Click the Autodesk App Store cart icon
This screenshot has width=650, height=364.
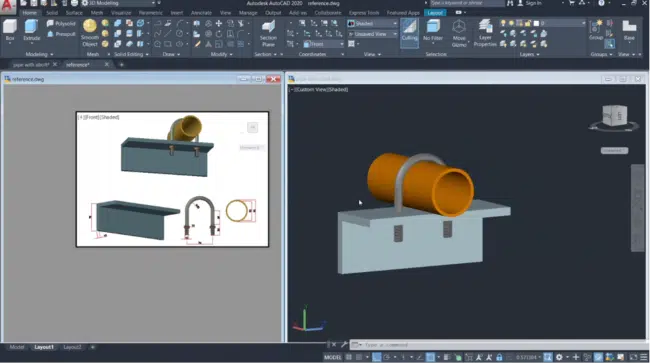(572, 3)
